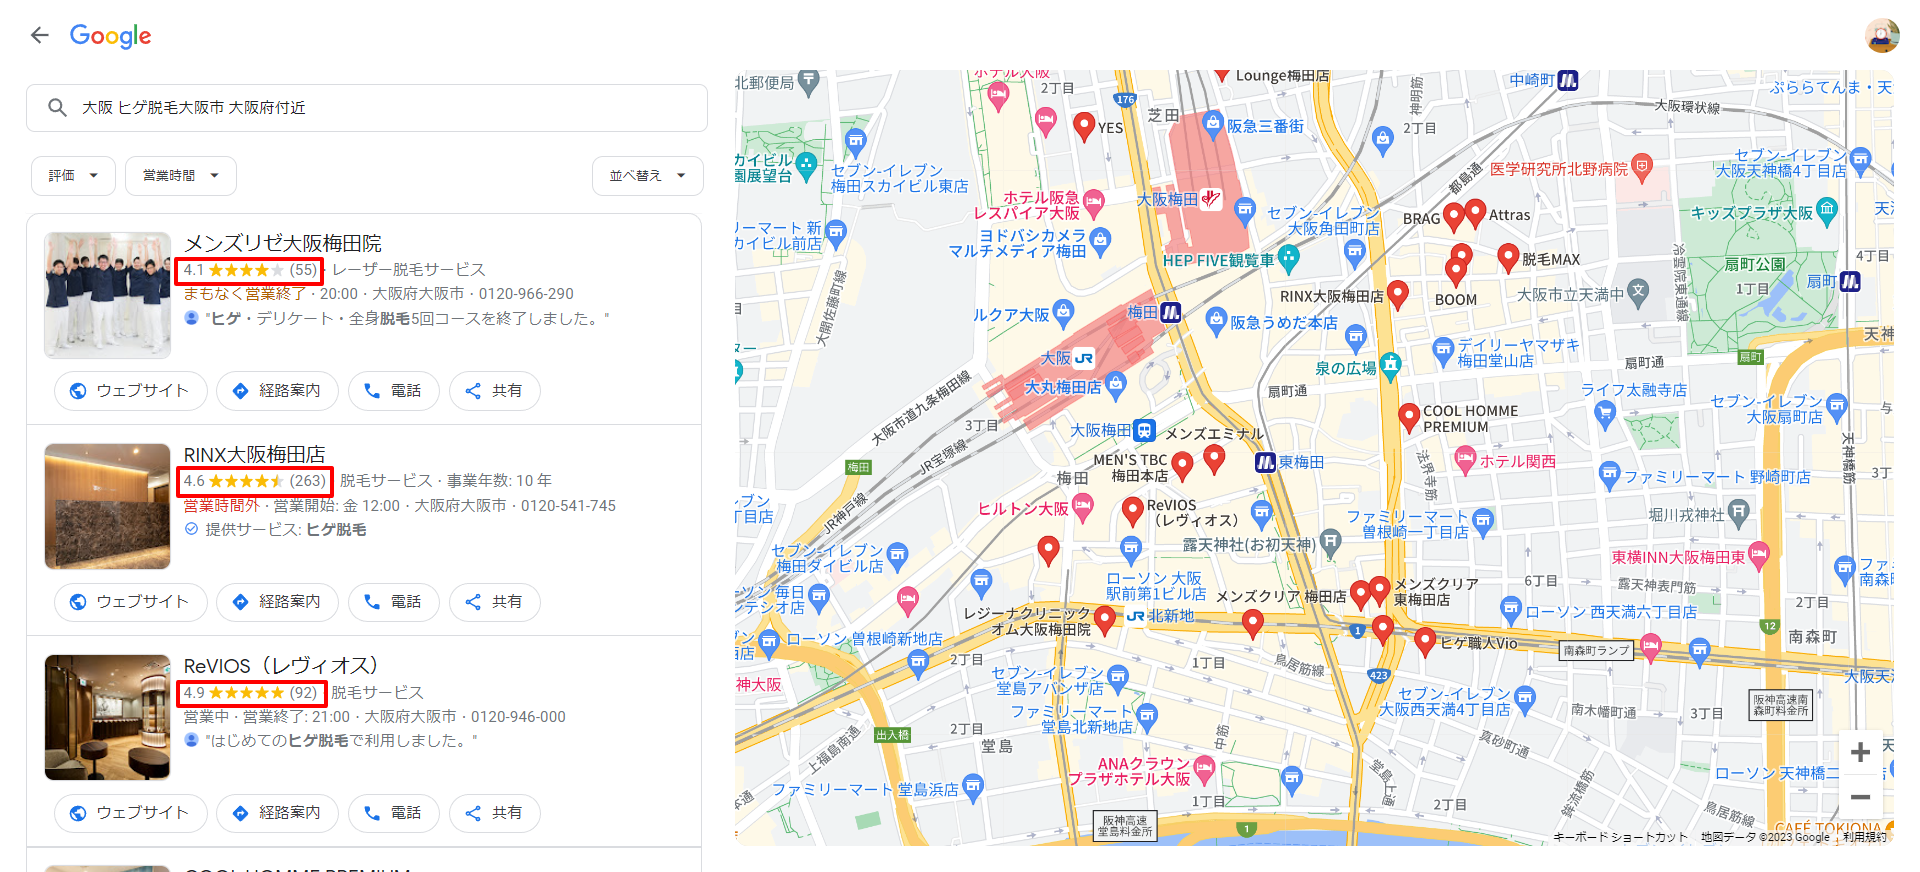1920x872 pixels.
Task: Click the ホテル関西 hotel marker
Action: 1465,460
